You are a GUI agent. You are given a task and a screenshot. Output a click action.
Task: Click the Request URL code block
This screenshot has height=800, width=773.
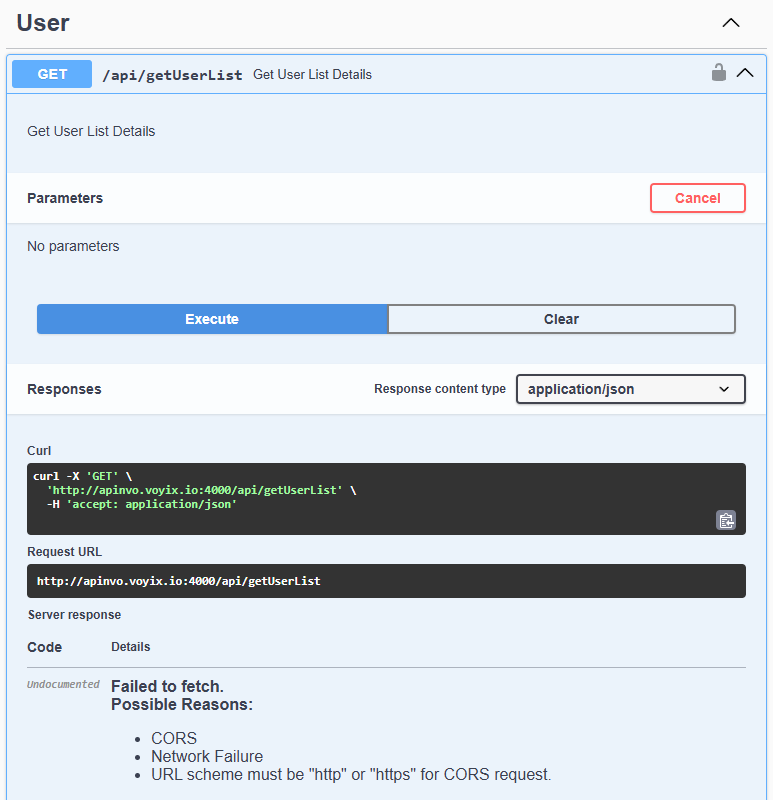[x=300, y=581]
